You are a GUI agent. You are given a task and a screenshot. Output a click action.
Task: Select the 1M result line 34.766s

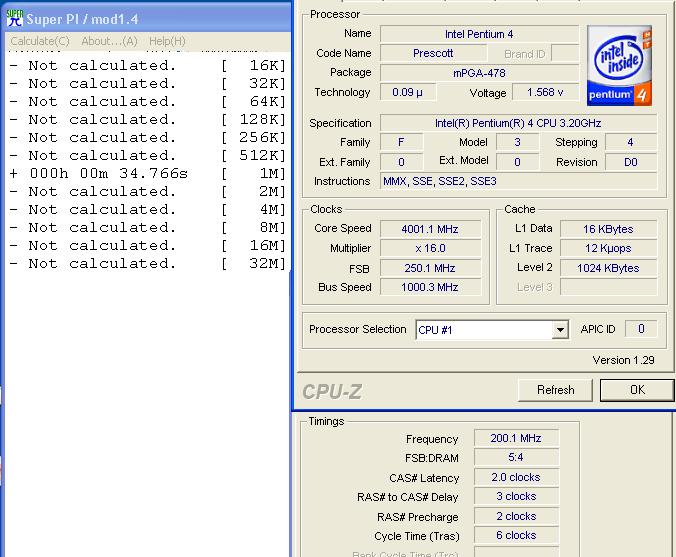(147, 173)
